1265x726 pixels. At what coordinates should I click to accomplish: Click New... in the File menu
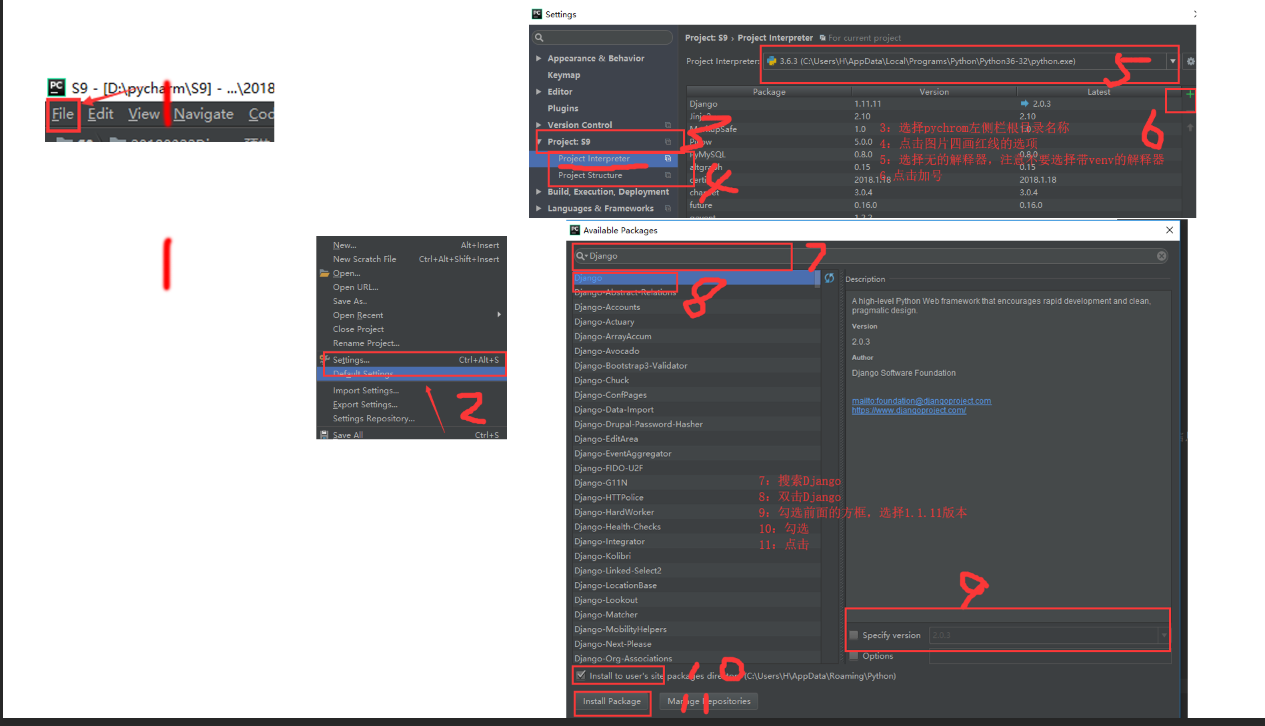412,245
